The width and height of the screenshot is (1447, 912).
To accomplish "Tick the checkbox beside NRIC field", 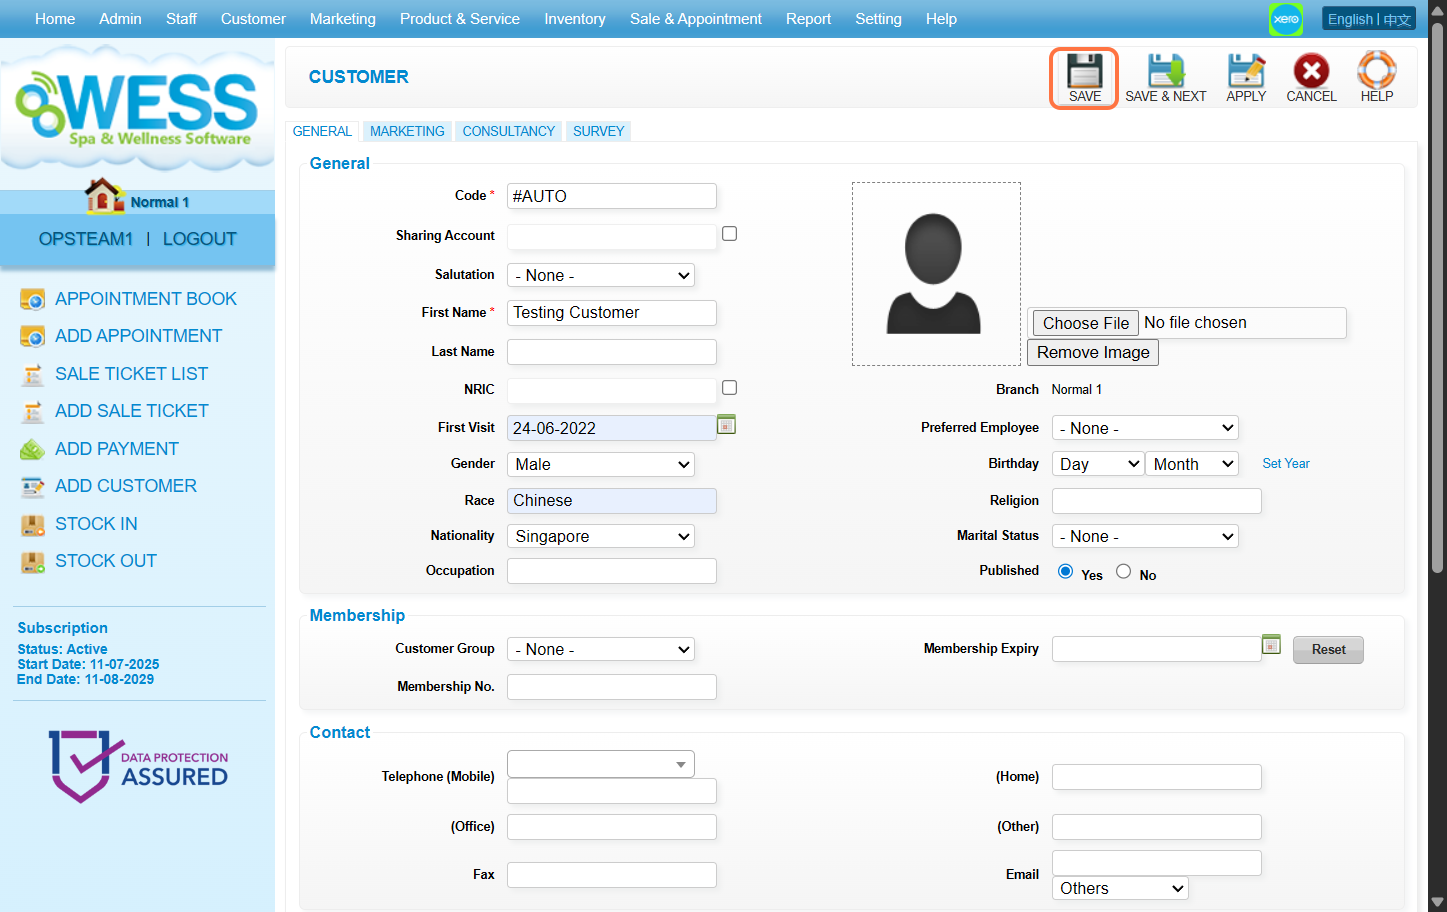I will click(x=730, y=388).
